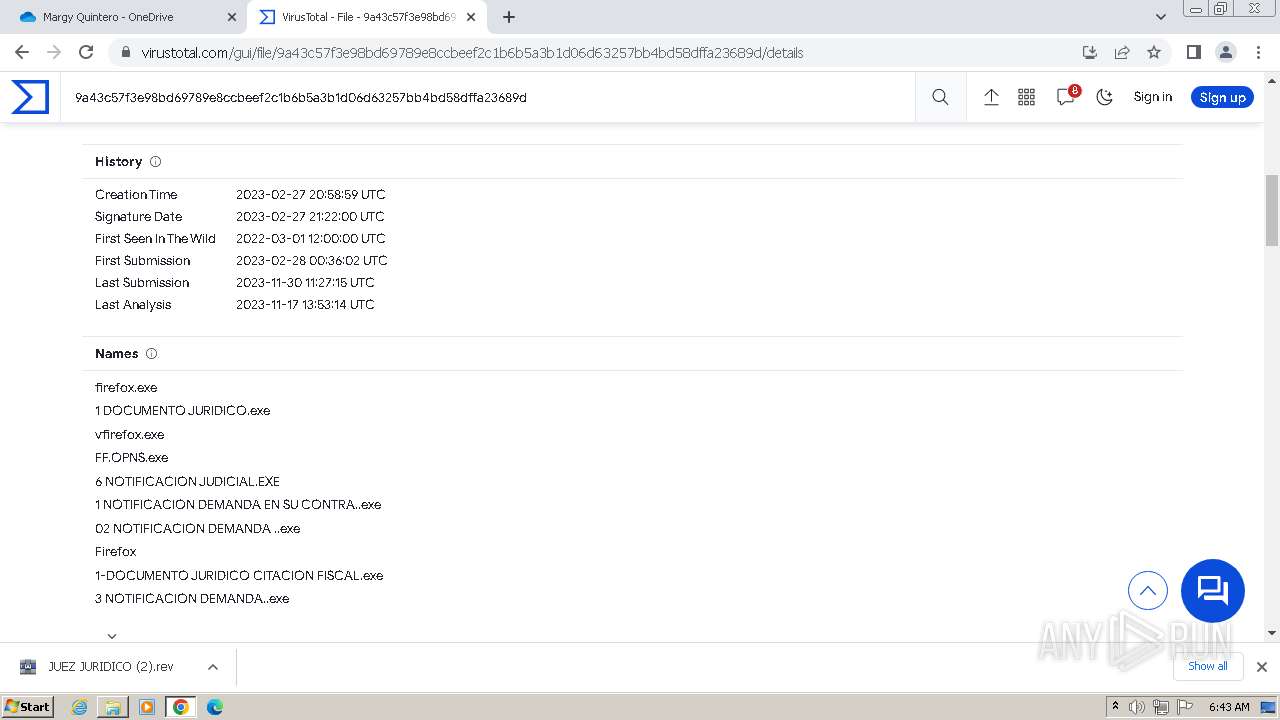Click the system clock 6:43 AM
1280x720 pixels.
pos(1229,707)
